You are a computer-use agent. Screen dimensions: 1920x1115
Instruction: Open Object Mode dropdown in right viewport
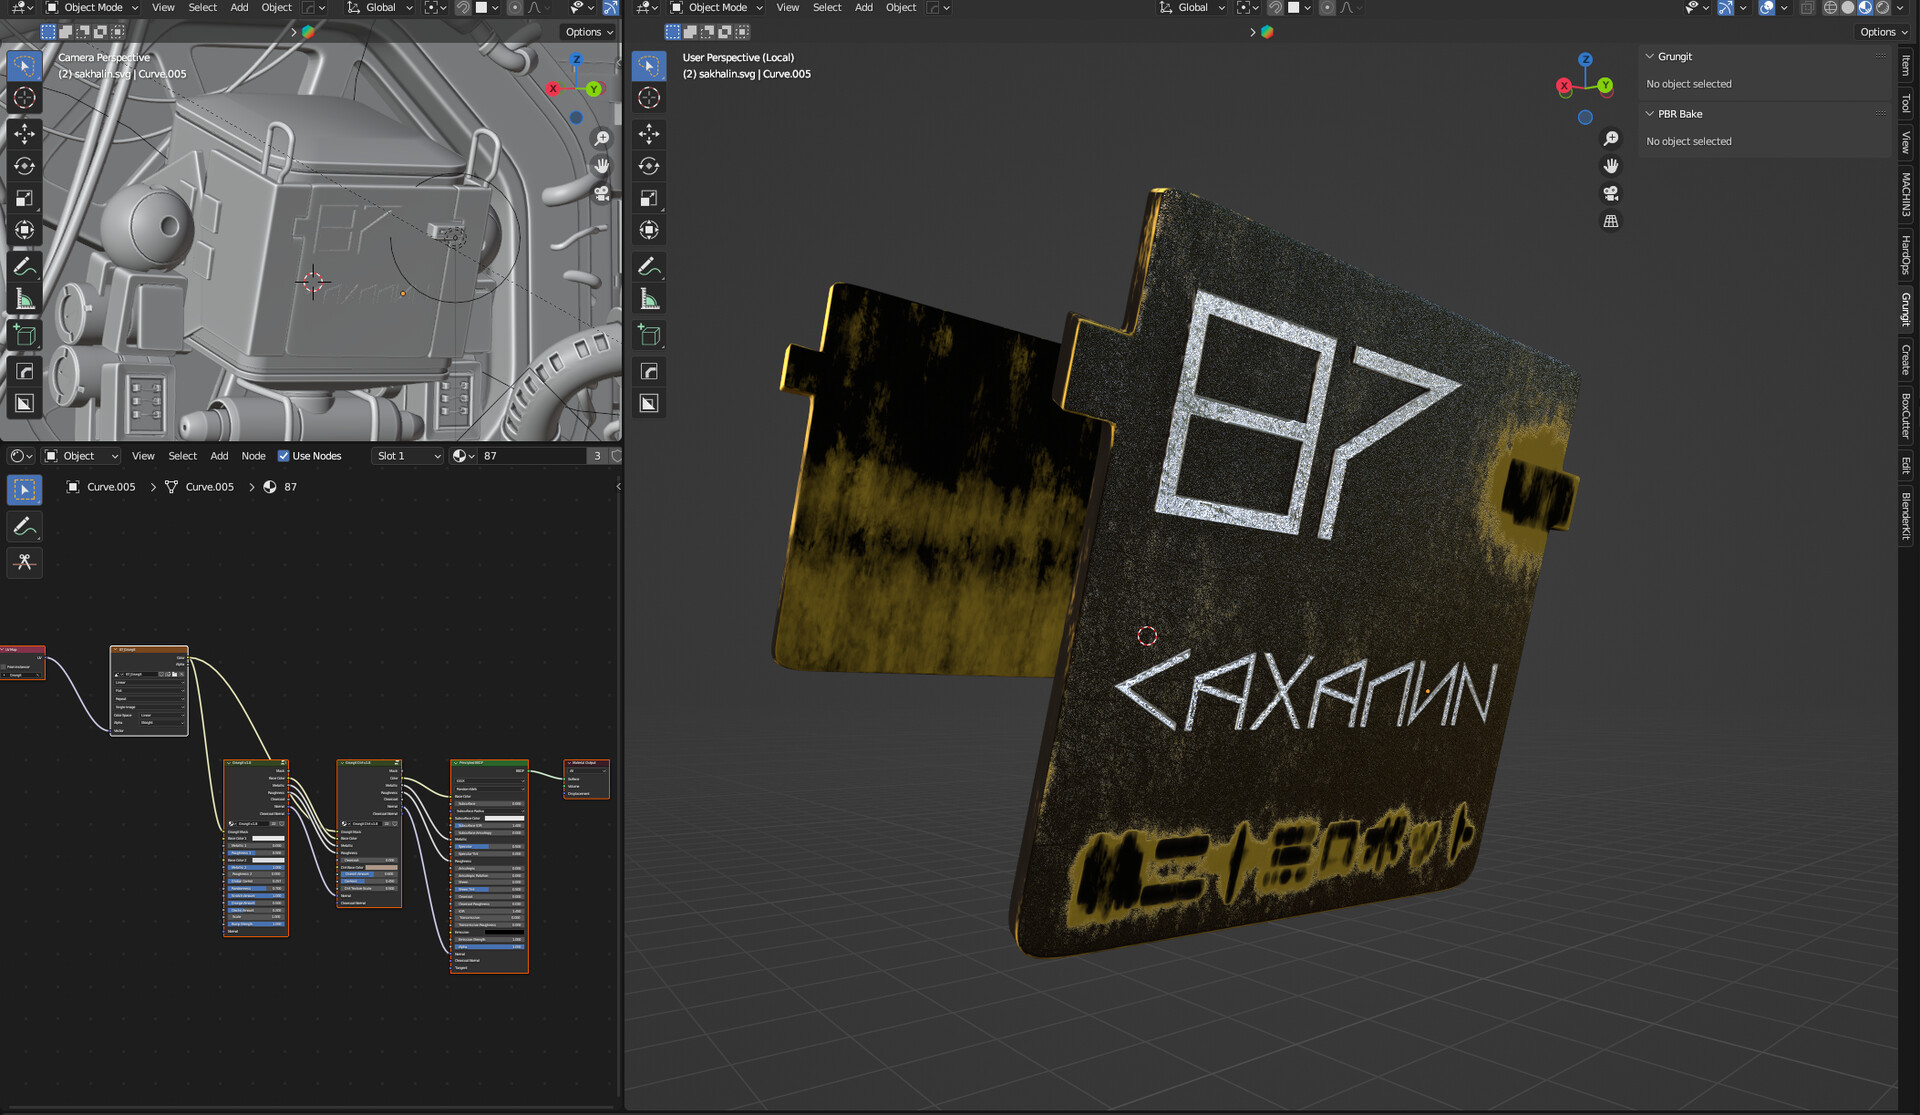[x=717, y=8]
